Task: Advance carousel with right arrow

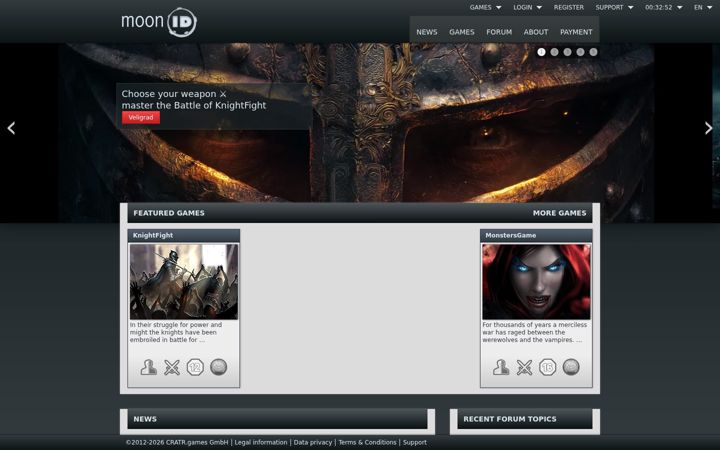Action: tap(709, 128)
